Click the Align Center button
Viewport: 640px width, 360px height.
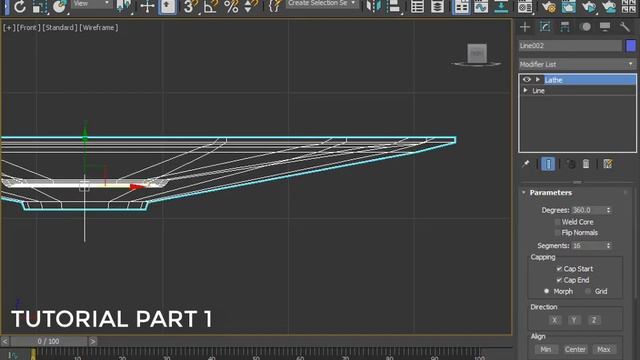click(575, 349)
